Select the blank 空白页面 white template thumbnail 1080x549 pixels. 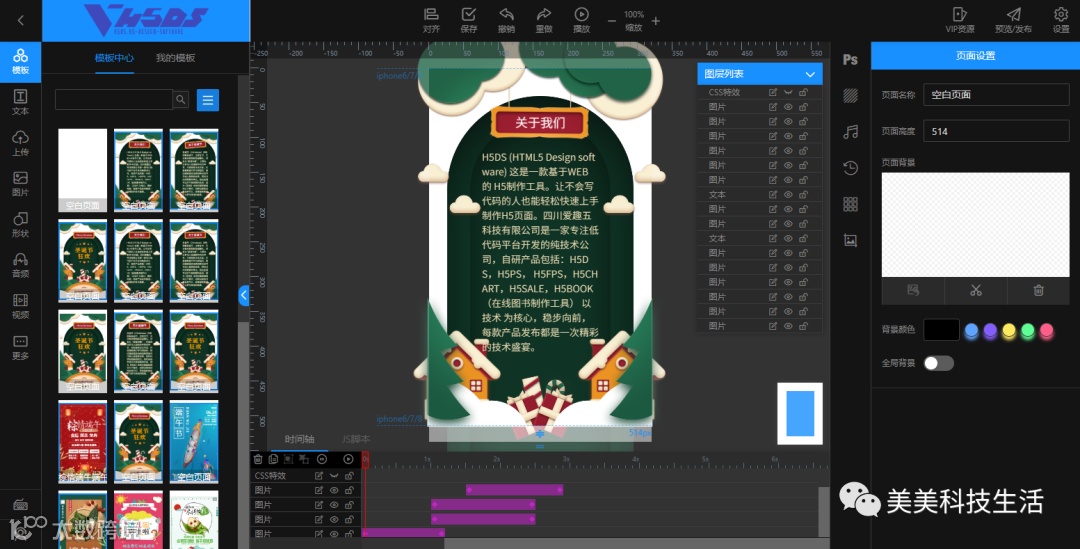83,170
